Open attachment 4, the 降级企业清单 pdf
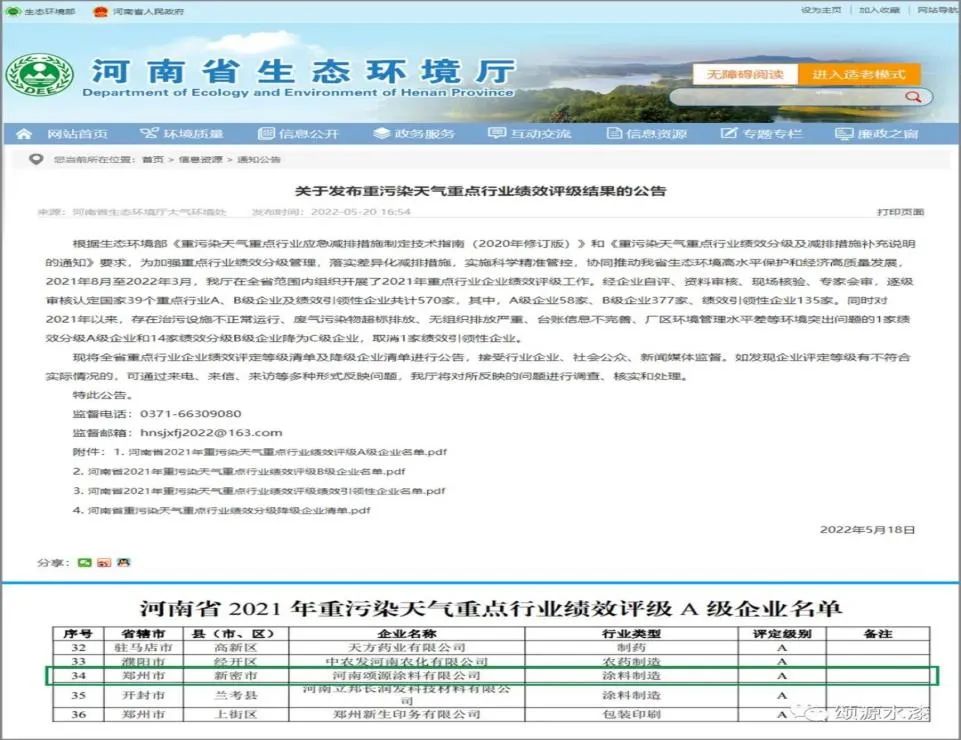This screenshot has width=961, height=740. coord(229,510)
